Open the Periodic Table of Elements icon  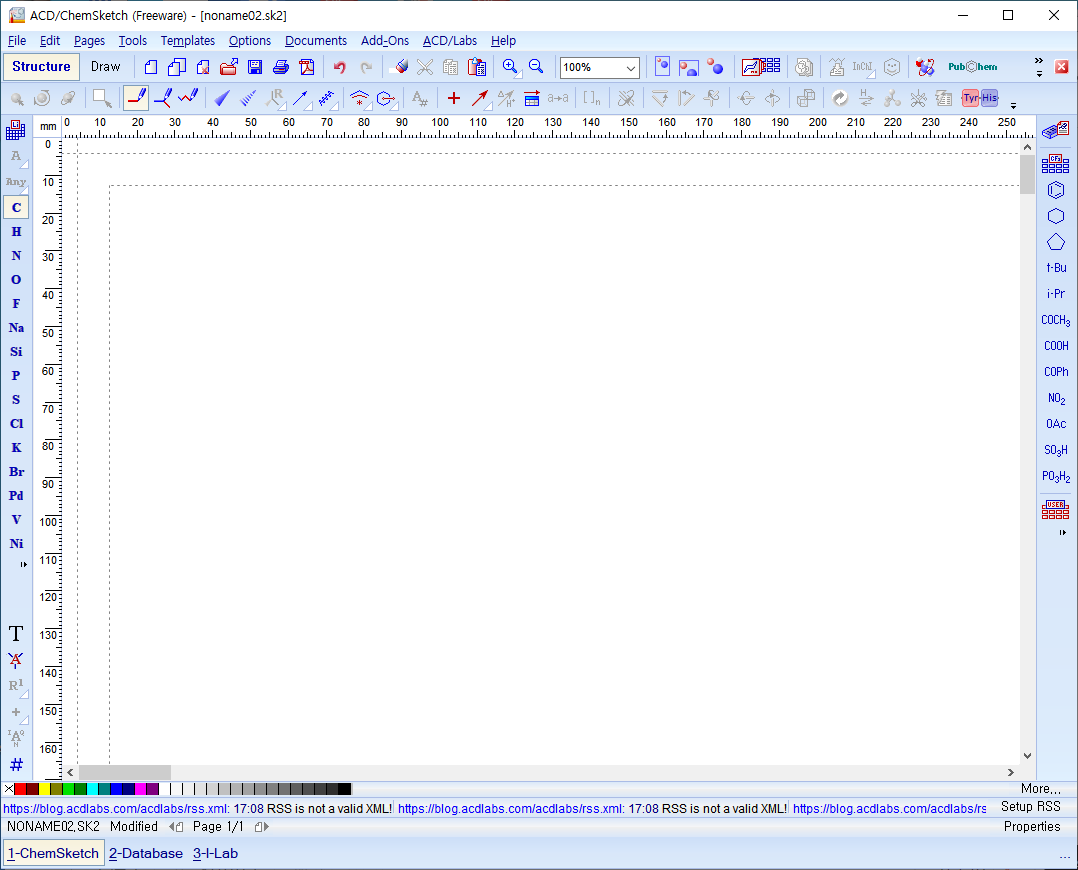point(15,129)
